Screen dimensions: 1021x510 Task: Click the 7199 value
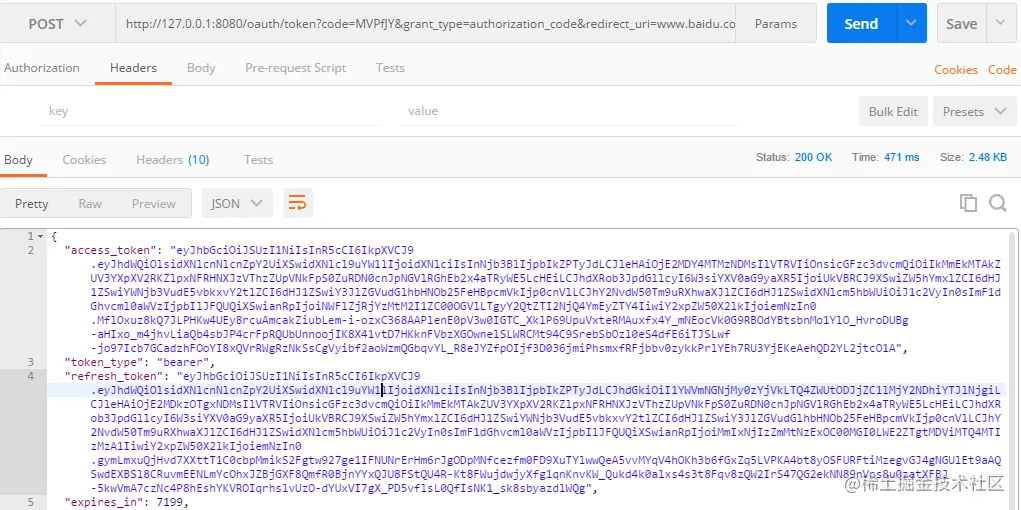[169, 502]
